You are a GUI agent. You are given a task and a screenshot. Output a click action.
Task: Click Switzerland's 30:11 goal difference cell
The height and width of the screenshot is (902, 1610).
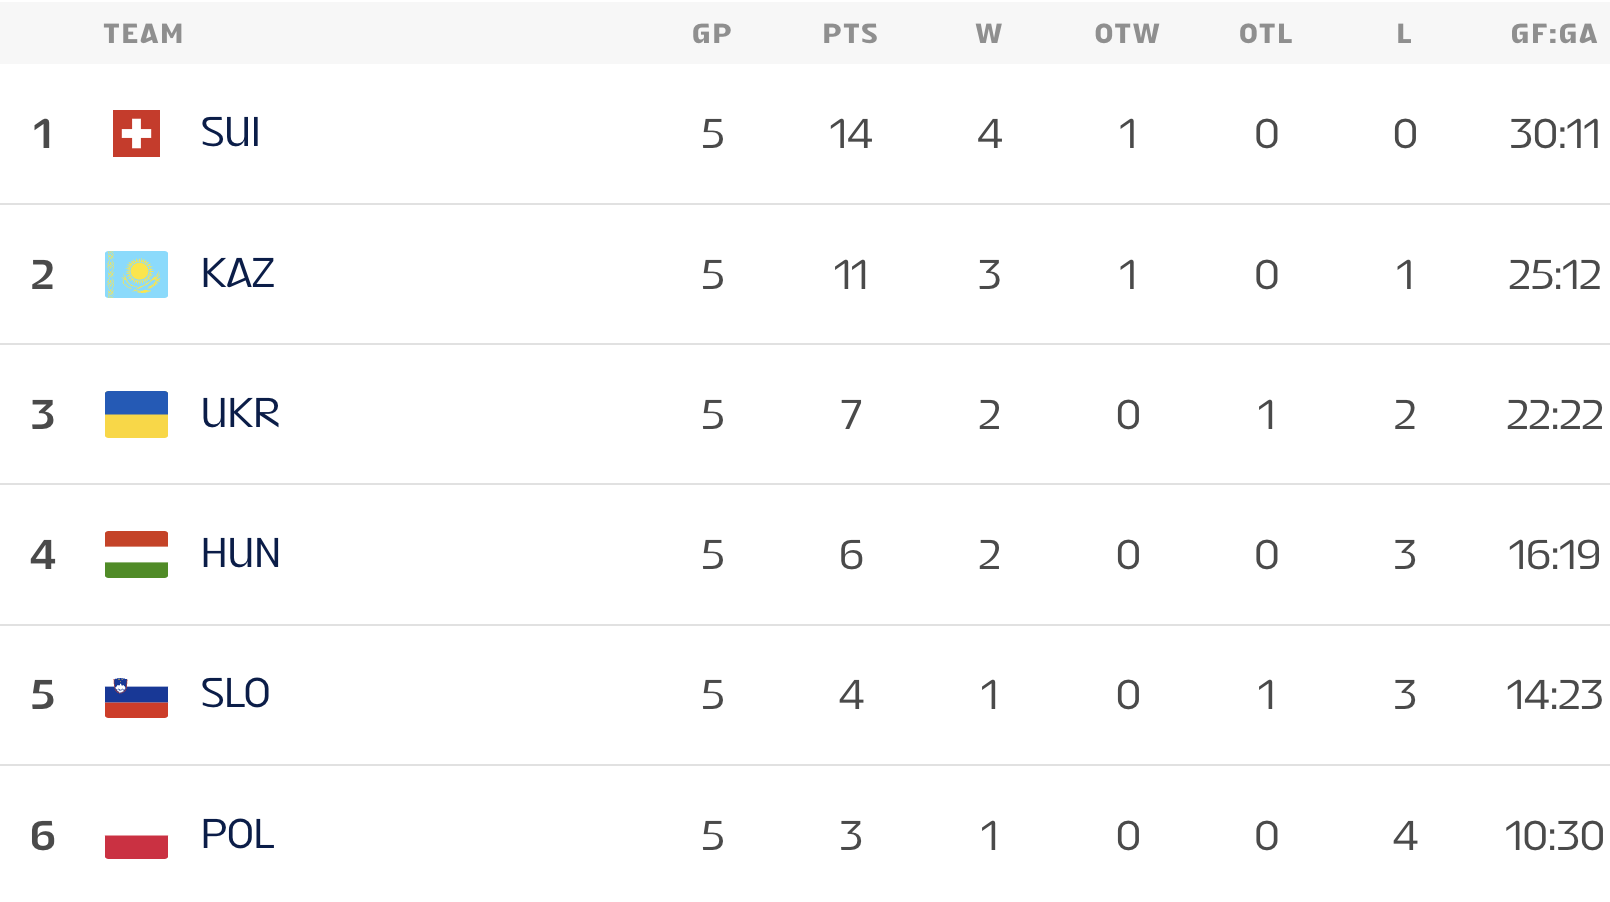tap(1554, 134)
